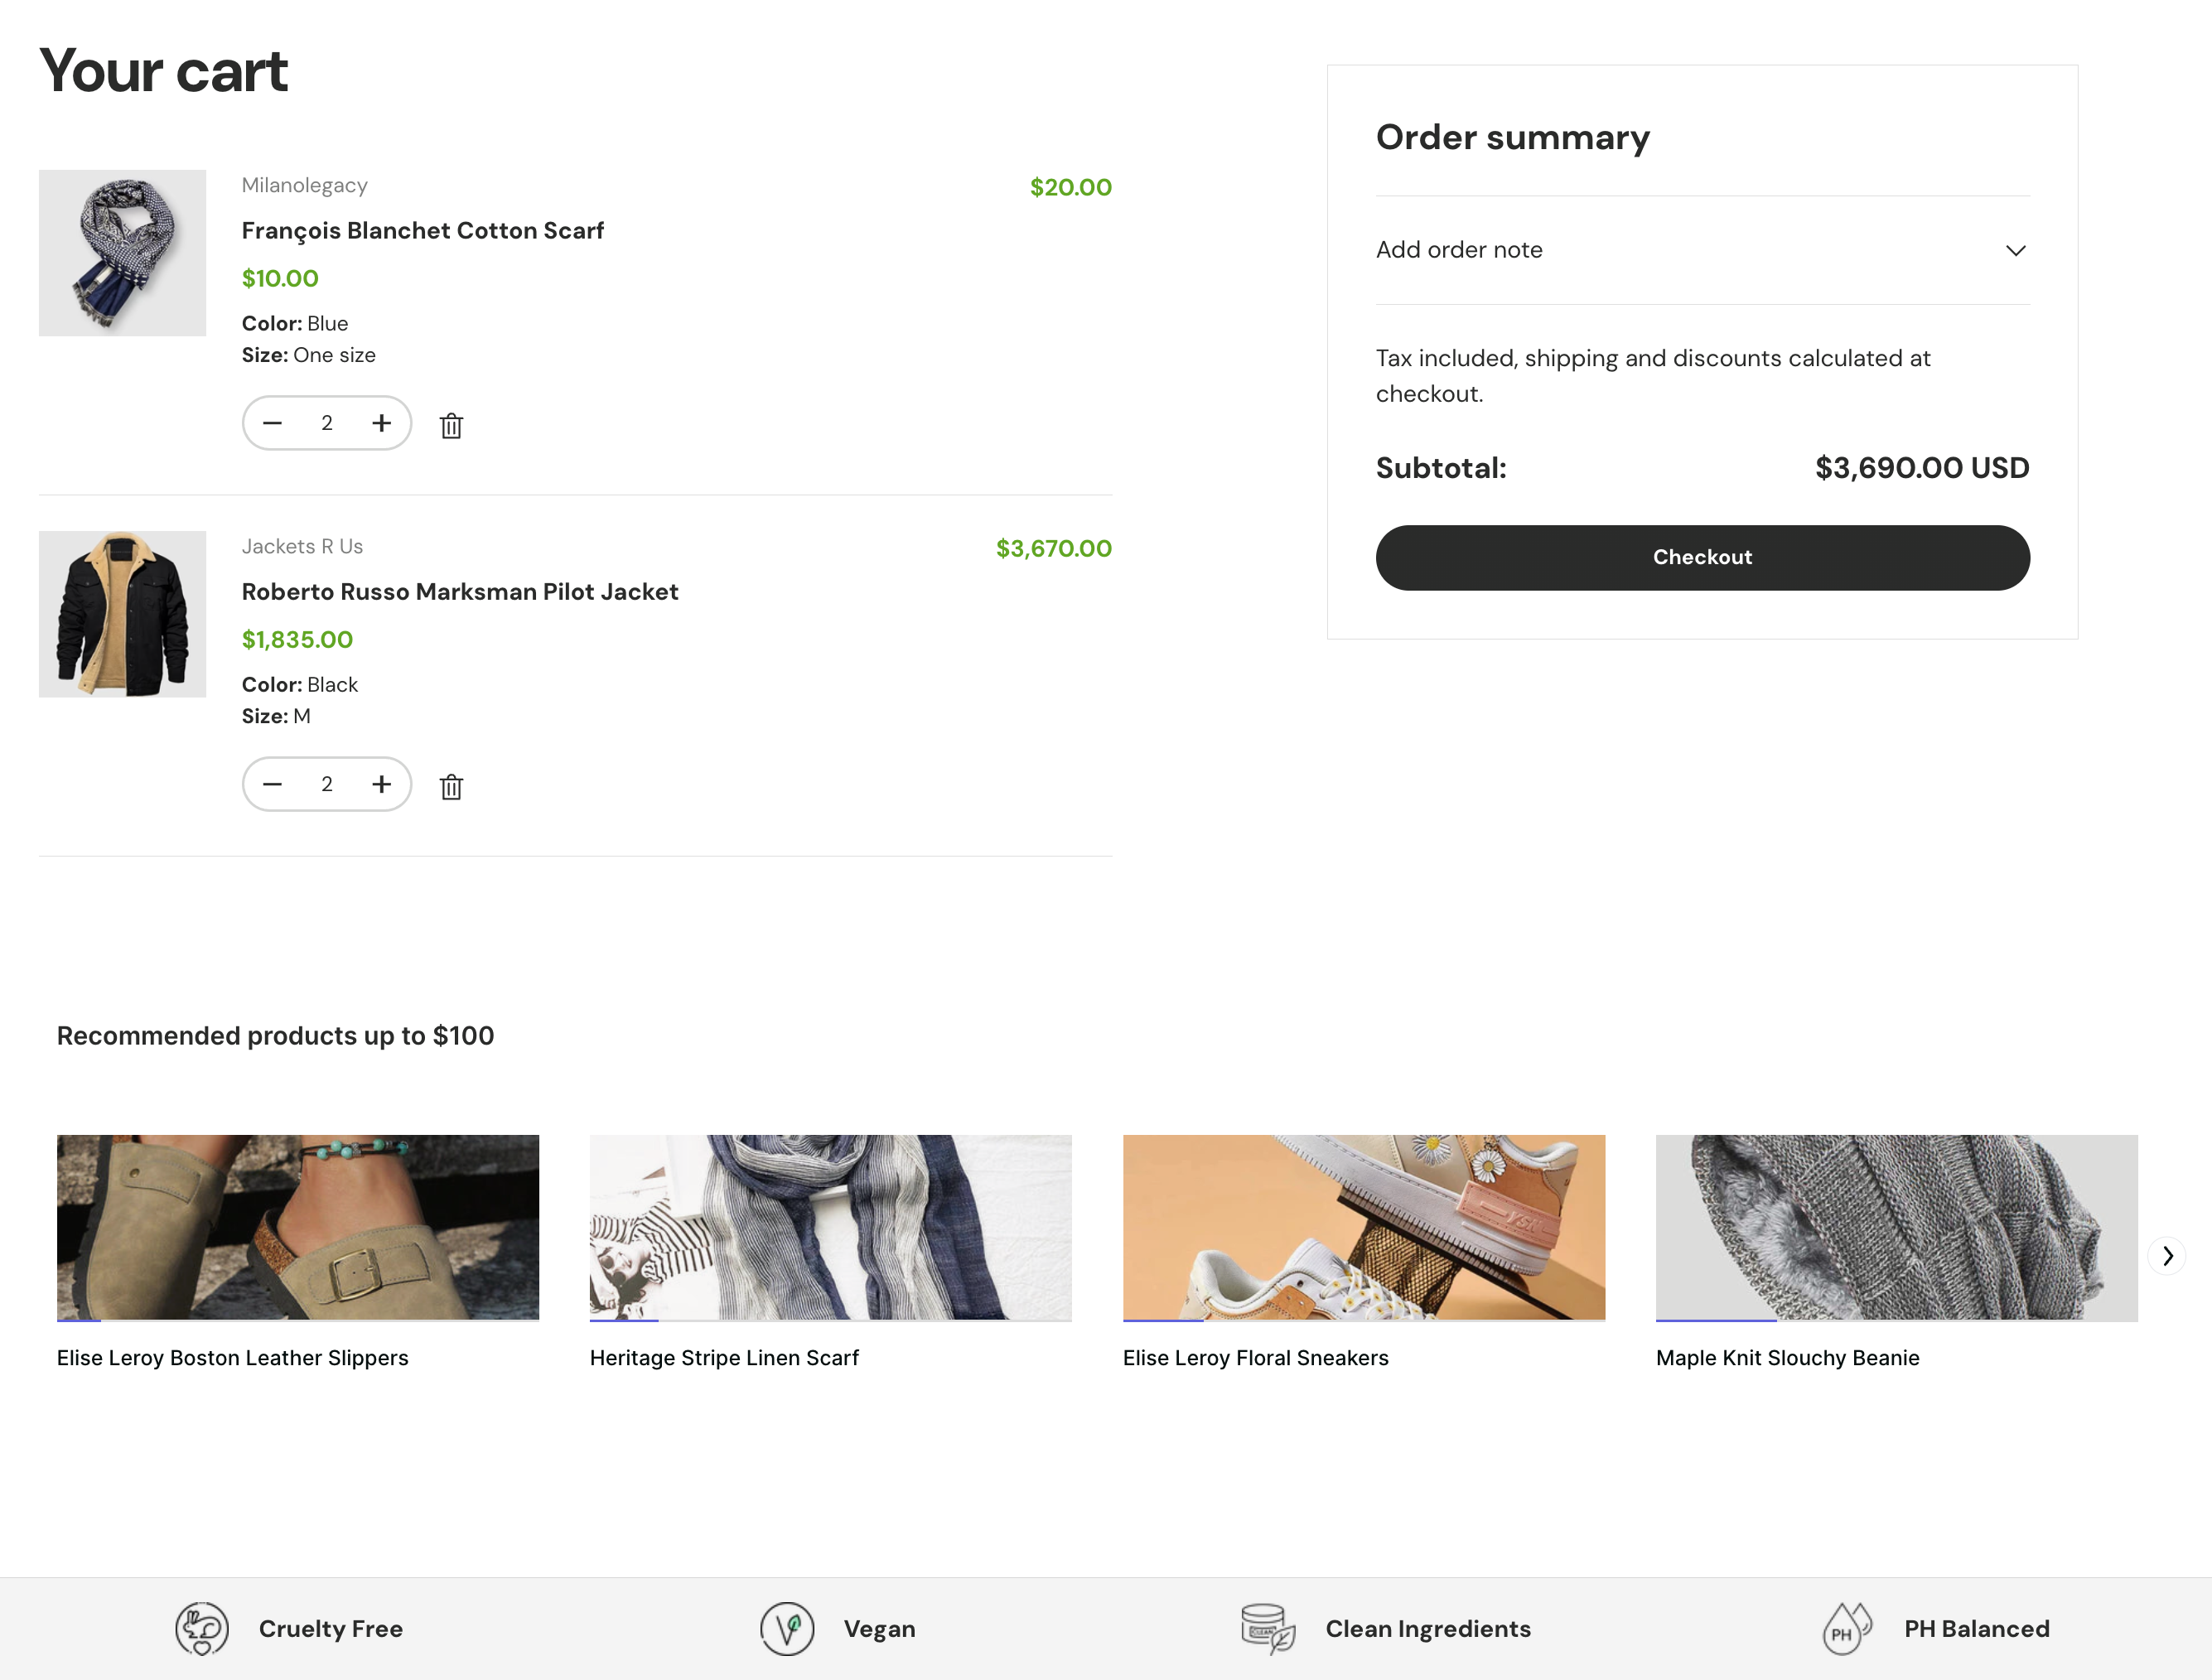The width and height of the screenshot is (2212, 1680).
Task: Open the Roberto Russo Marksman Pilot Jacket link
Action: pos(460,592)
